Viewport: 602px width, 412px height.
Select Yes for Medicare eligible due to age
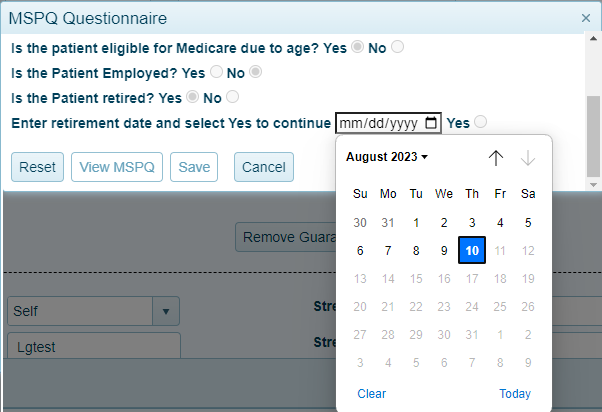[x=358, y=48]
